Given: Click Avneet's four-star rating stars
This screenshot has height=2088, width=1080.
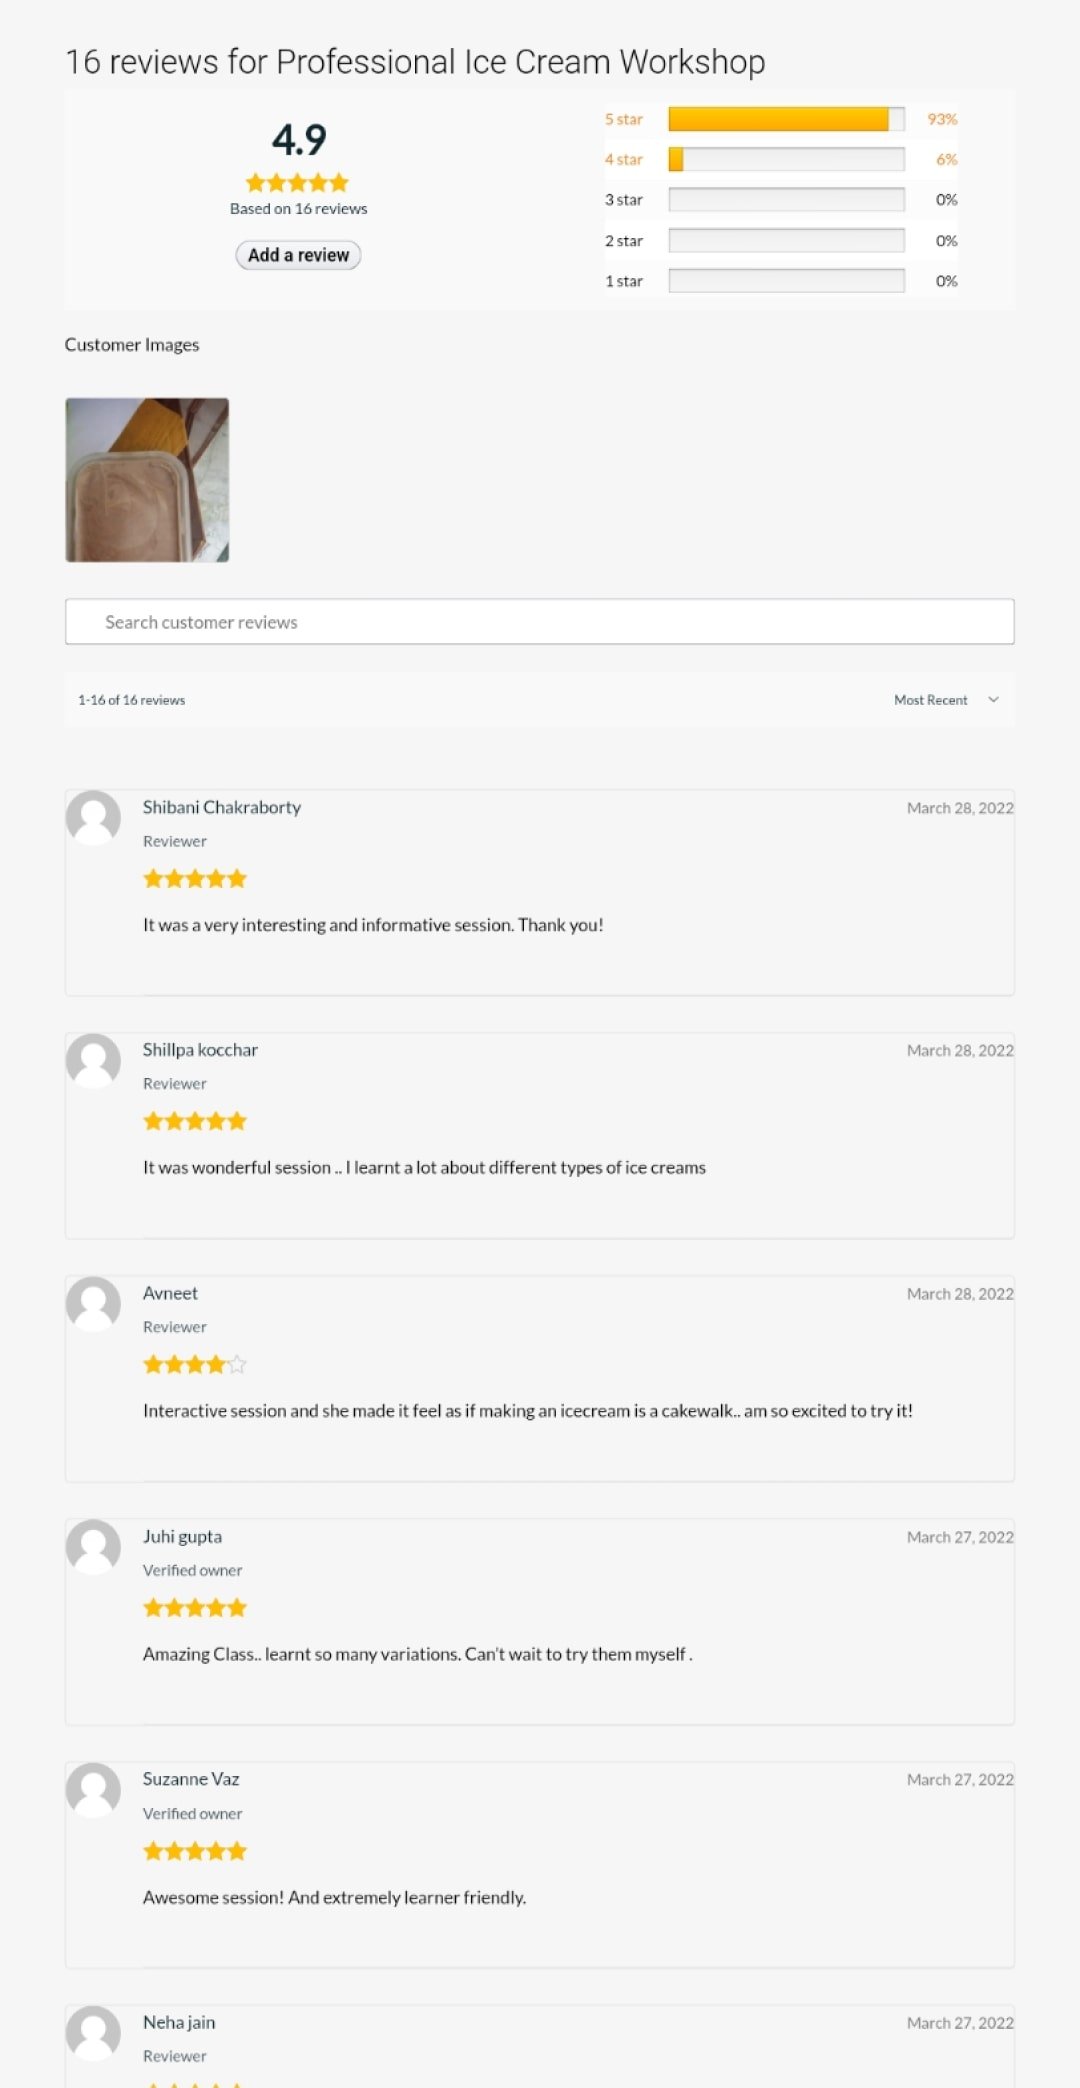Looking at the screenshot, I should [x=194, y=1365].
